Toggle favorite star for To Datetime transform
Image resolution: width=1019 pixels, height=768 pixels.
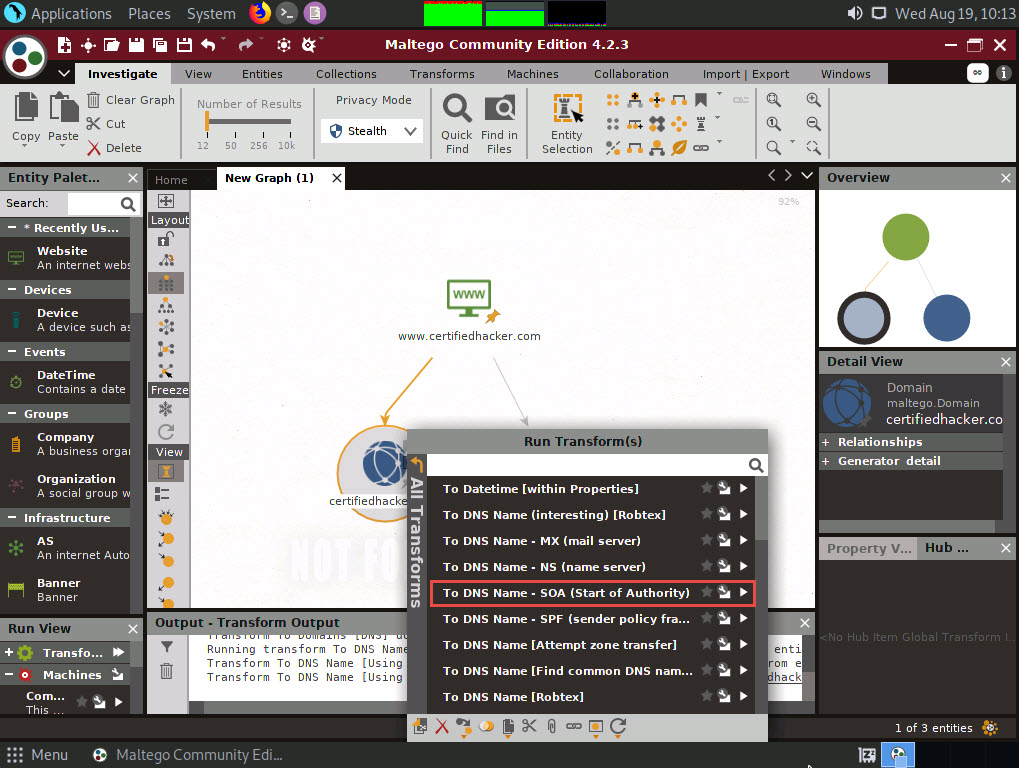pyautogui.click(x=707, y=488)
